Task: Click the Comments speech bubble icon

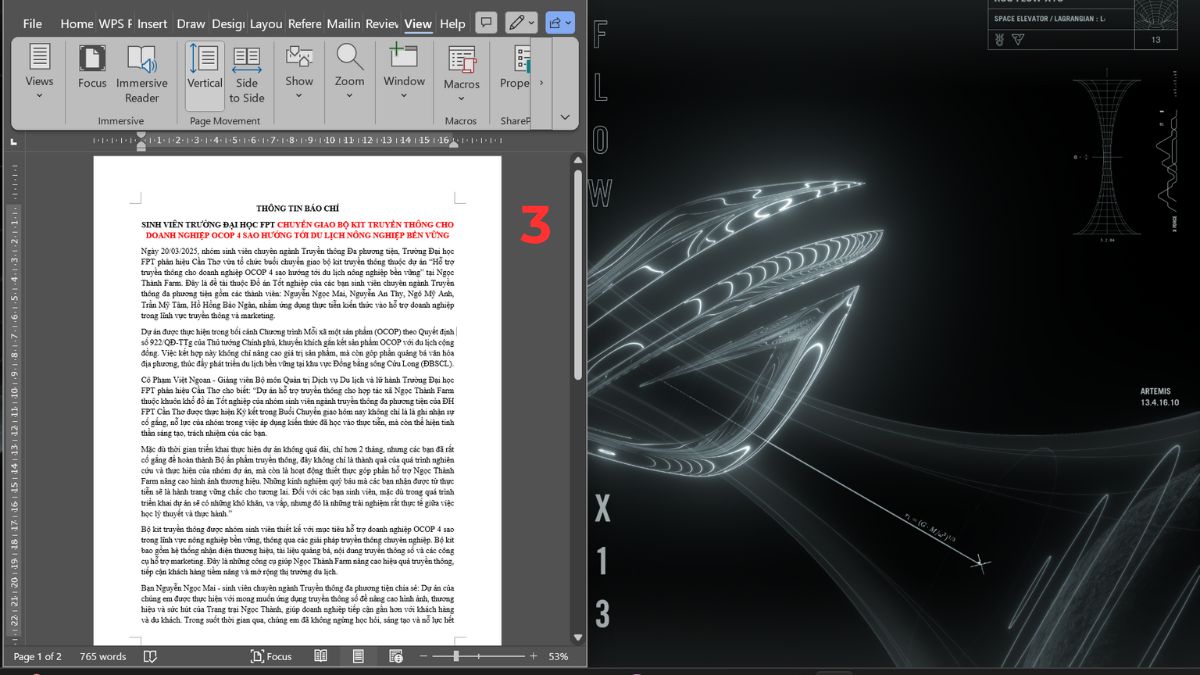Action: coord(486,22)
